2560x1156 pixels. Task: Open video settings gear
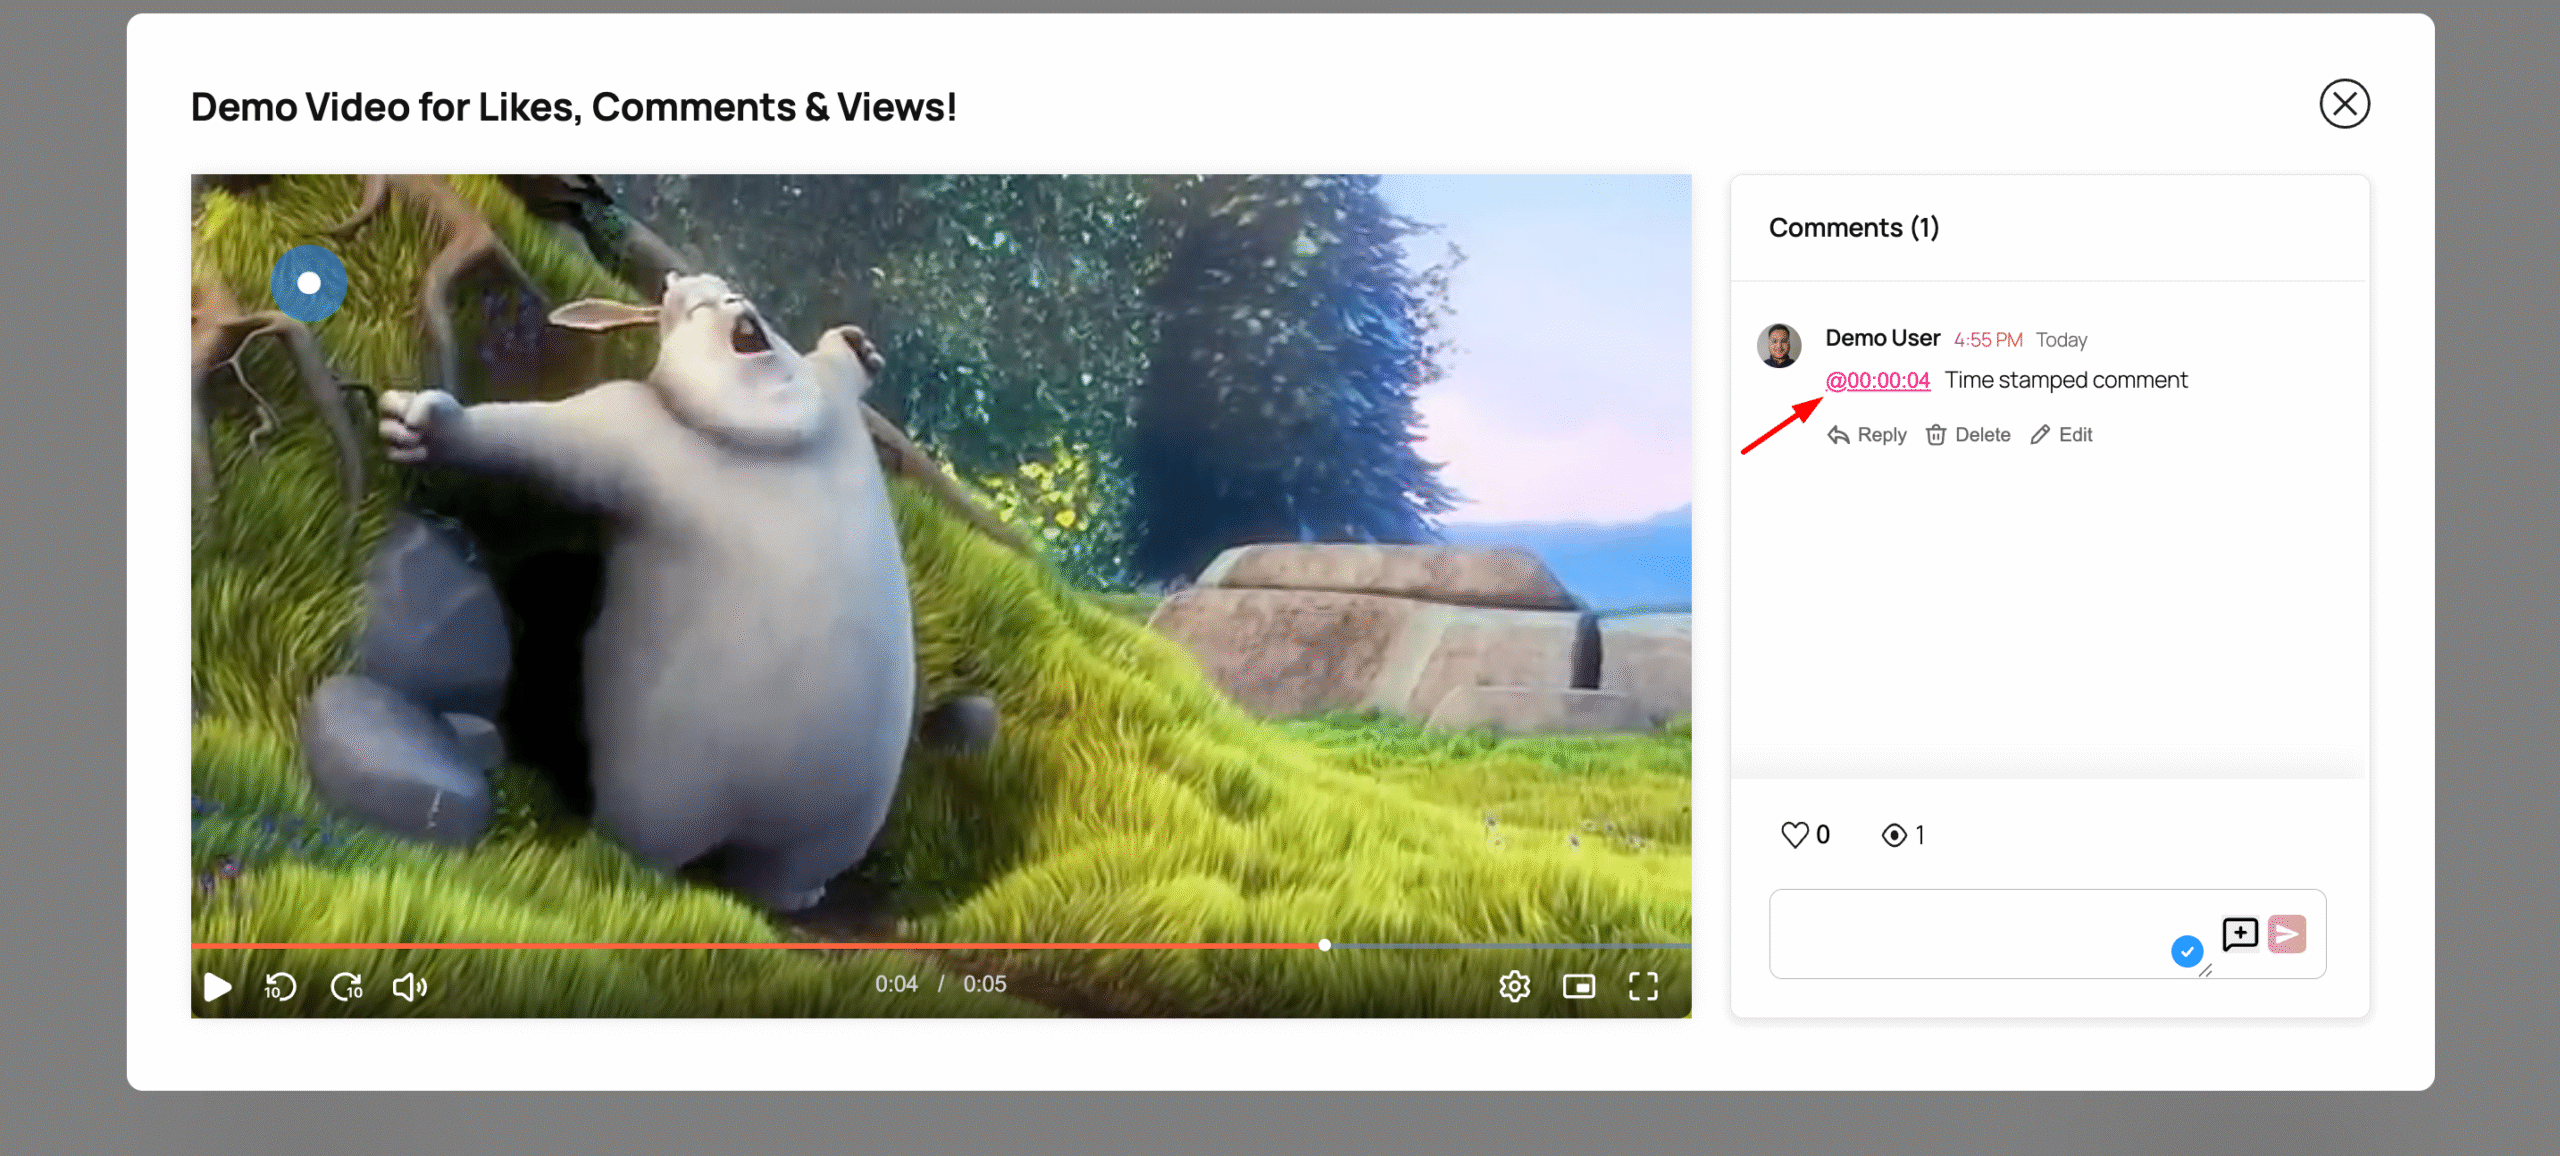(x=1515, y=987)
